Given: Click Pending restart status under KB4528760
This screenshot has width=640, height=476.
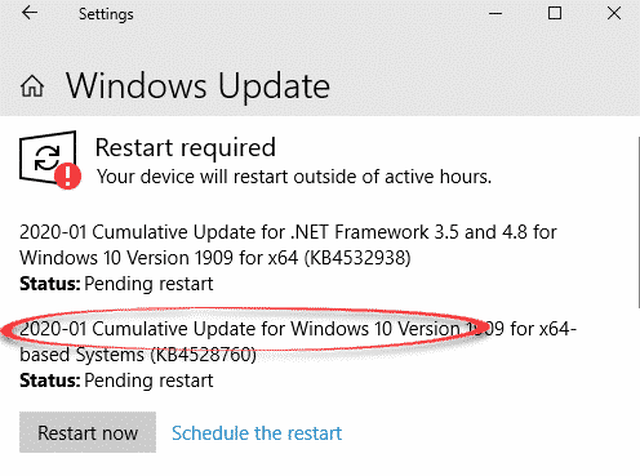Looking at the screenshot, I should click(148, 381).
